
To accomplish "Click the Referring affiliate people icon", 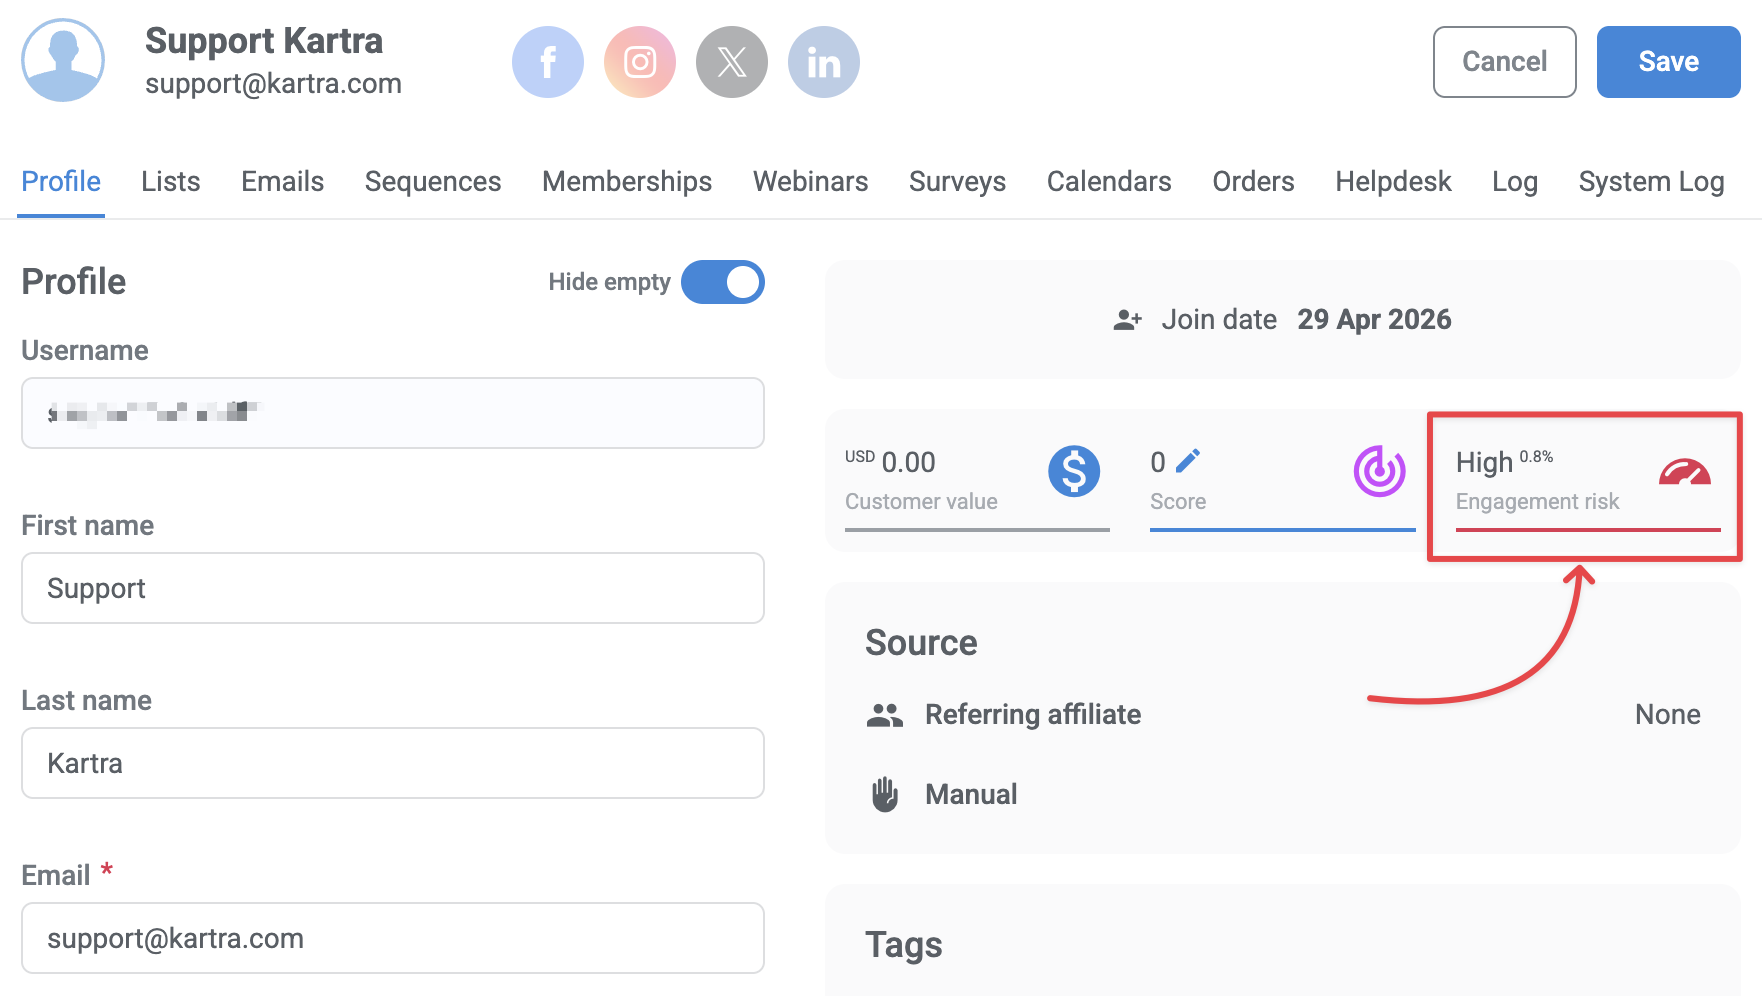I will [884, 713].
